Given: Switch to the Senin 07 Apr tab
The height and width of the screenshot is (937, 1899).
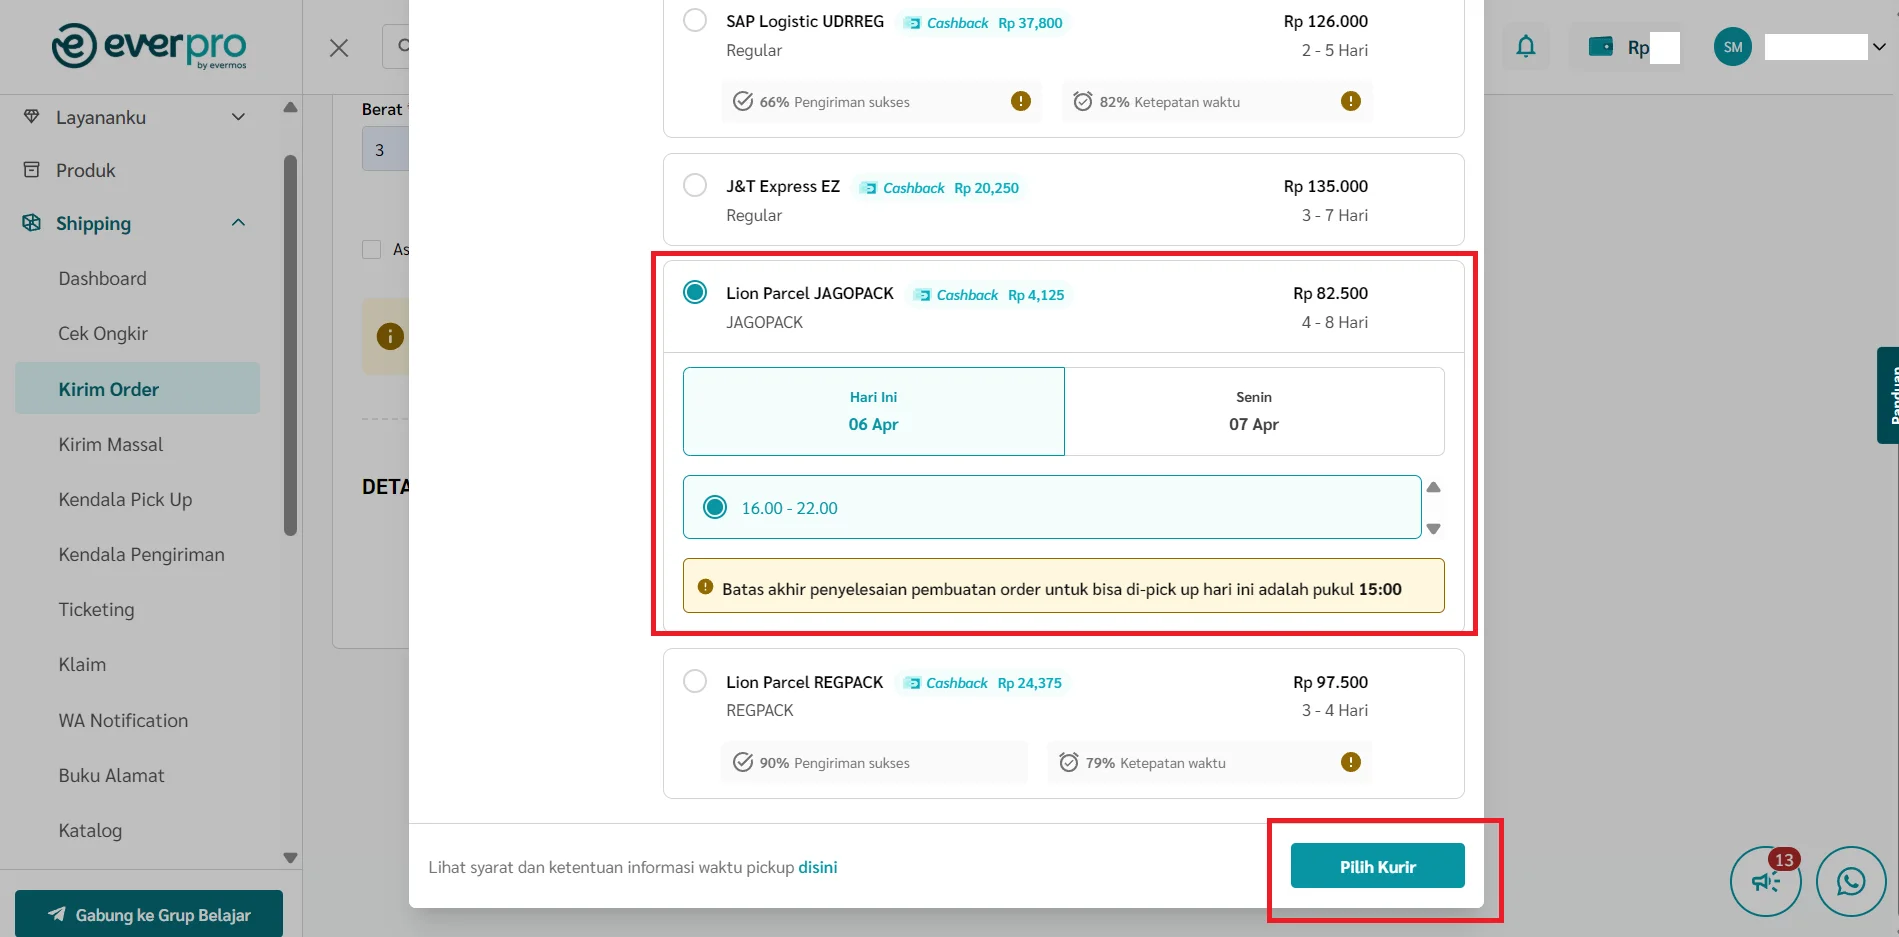Looking at the screenshot, I should (1253, 411).
